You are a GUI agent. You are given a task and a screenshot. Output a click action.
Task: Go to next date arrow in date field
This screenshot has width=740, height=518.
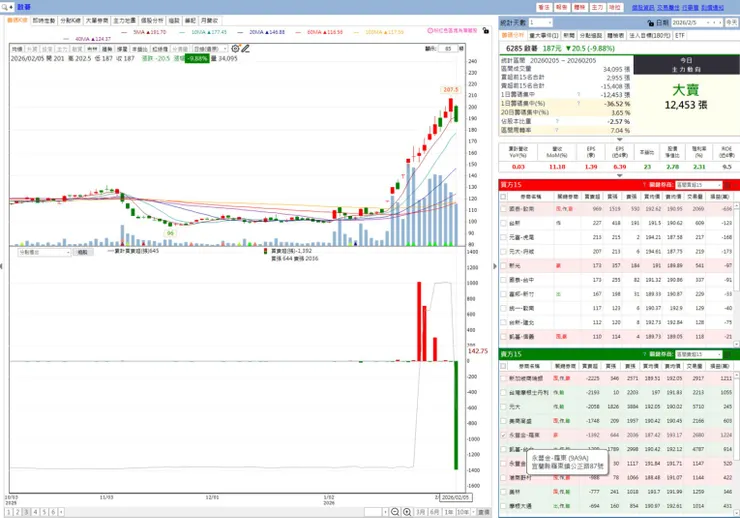click(720, 23)
